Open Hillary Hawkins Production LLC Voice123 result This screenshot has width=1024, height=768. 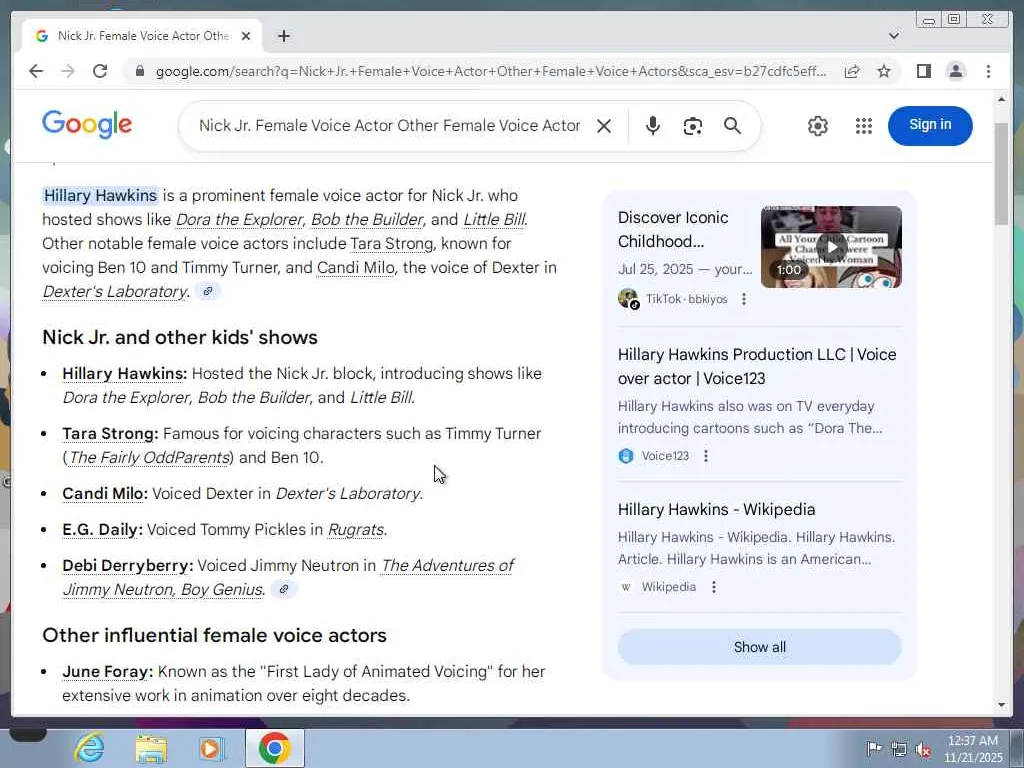click(757, 366)
